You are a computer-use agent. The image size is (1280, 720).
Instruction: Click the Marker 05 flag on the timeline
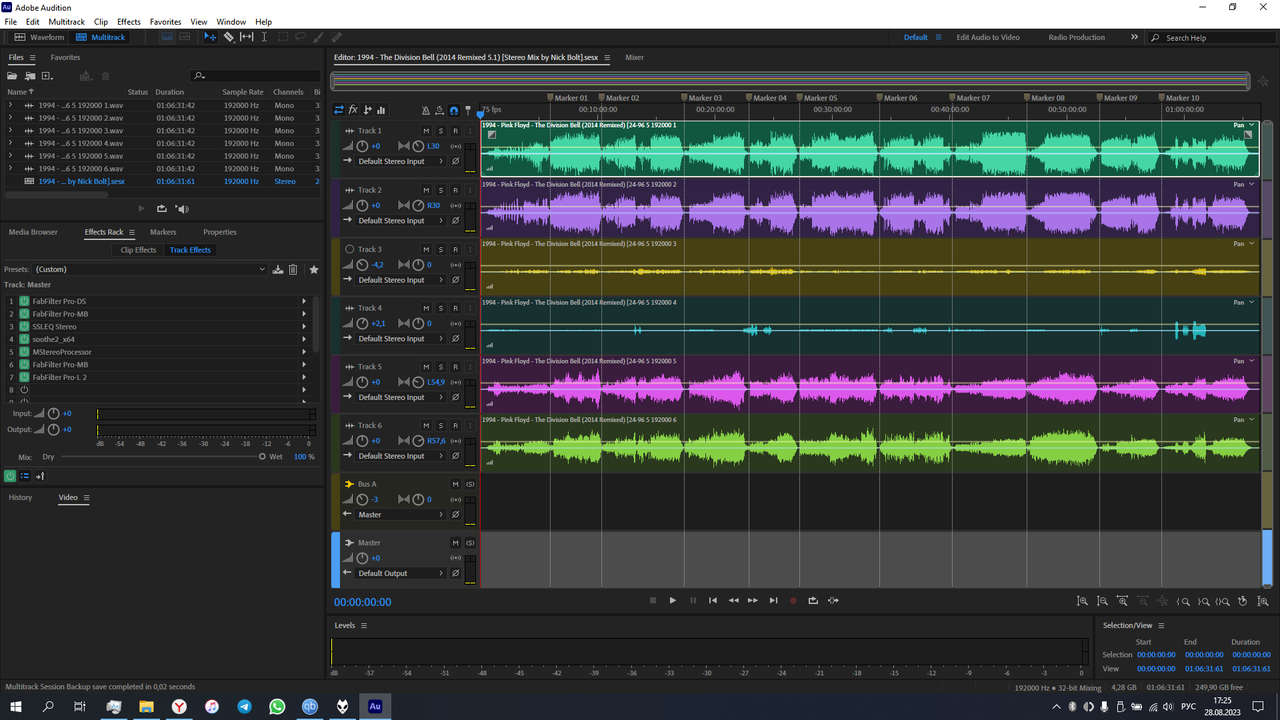799,98
